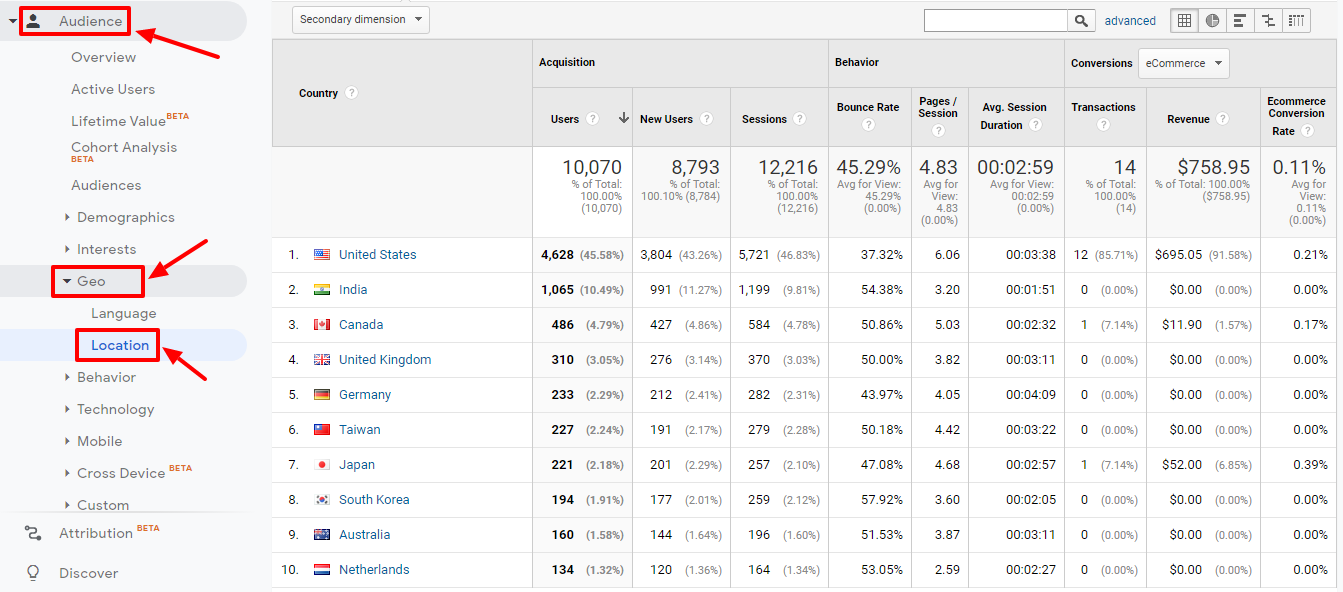Sort by the Sessions column header
This screenshot has height=592, width=1343.
coord(764,119)
